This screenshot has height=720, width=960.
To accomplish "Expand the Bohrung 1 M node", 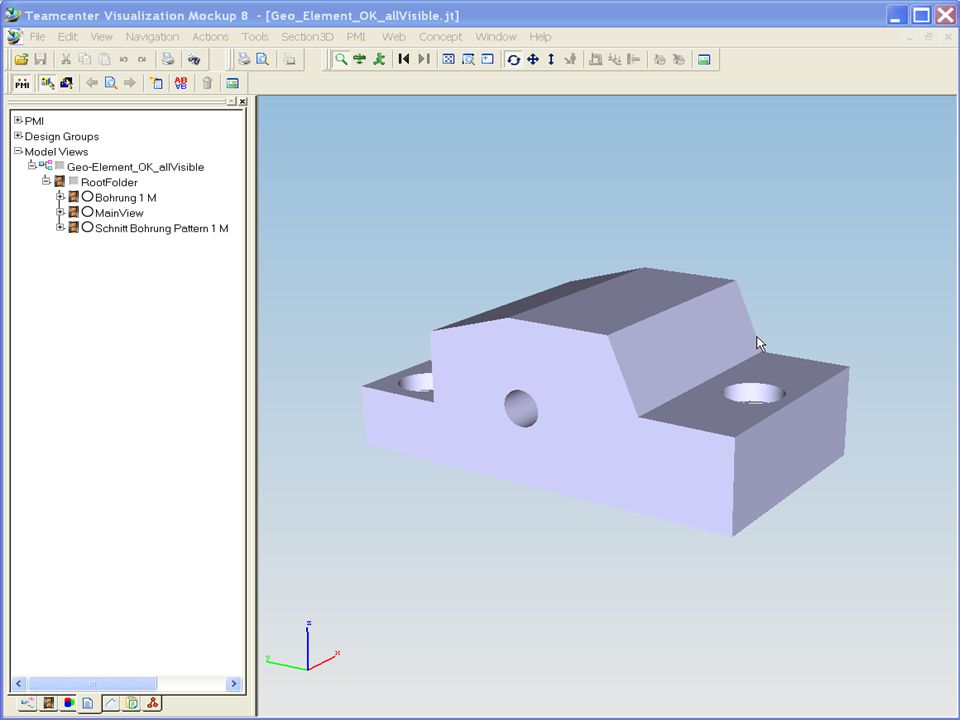I will [x=60, y=197].
